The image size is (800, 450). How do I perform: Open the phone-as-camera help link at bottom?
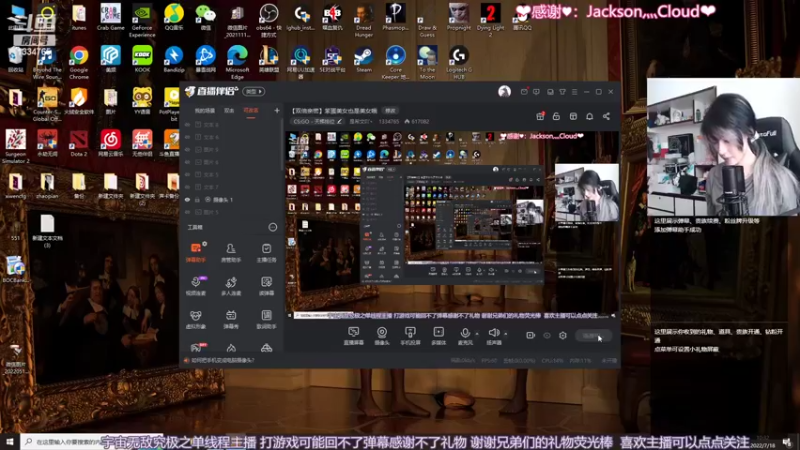click(223, 360)
